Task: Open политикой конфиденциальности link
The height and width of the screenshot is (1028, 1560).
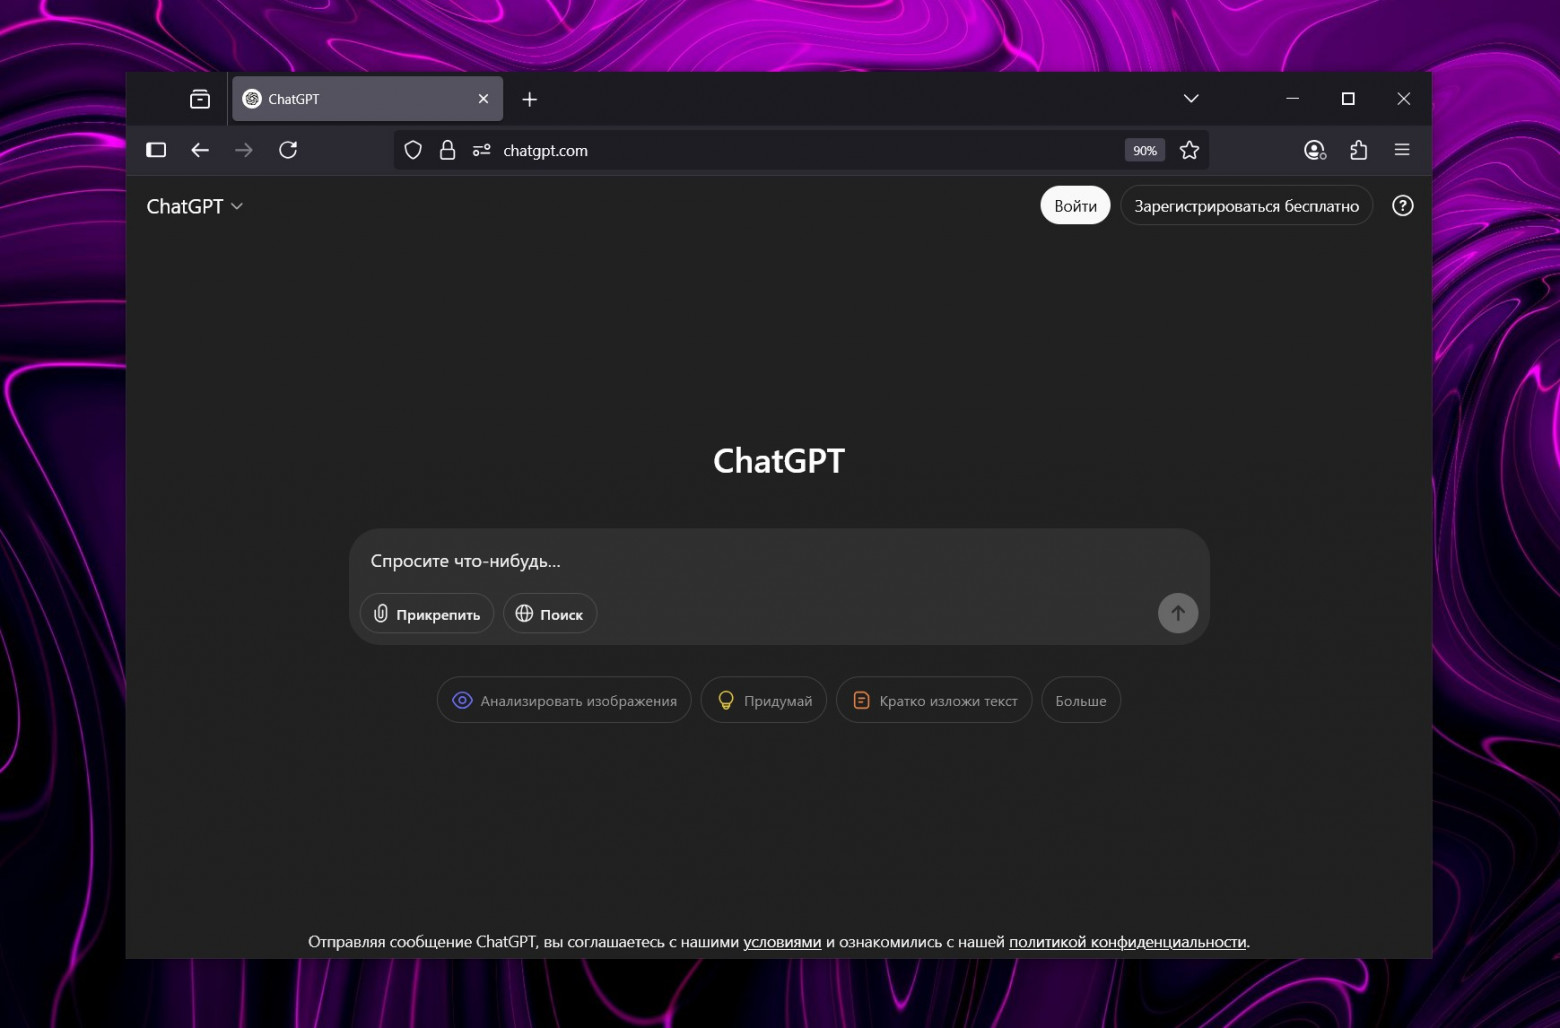Action: point(1128,942)
